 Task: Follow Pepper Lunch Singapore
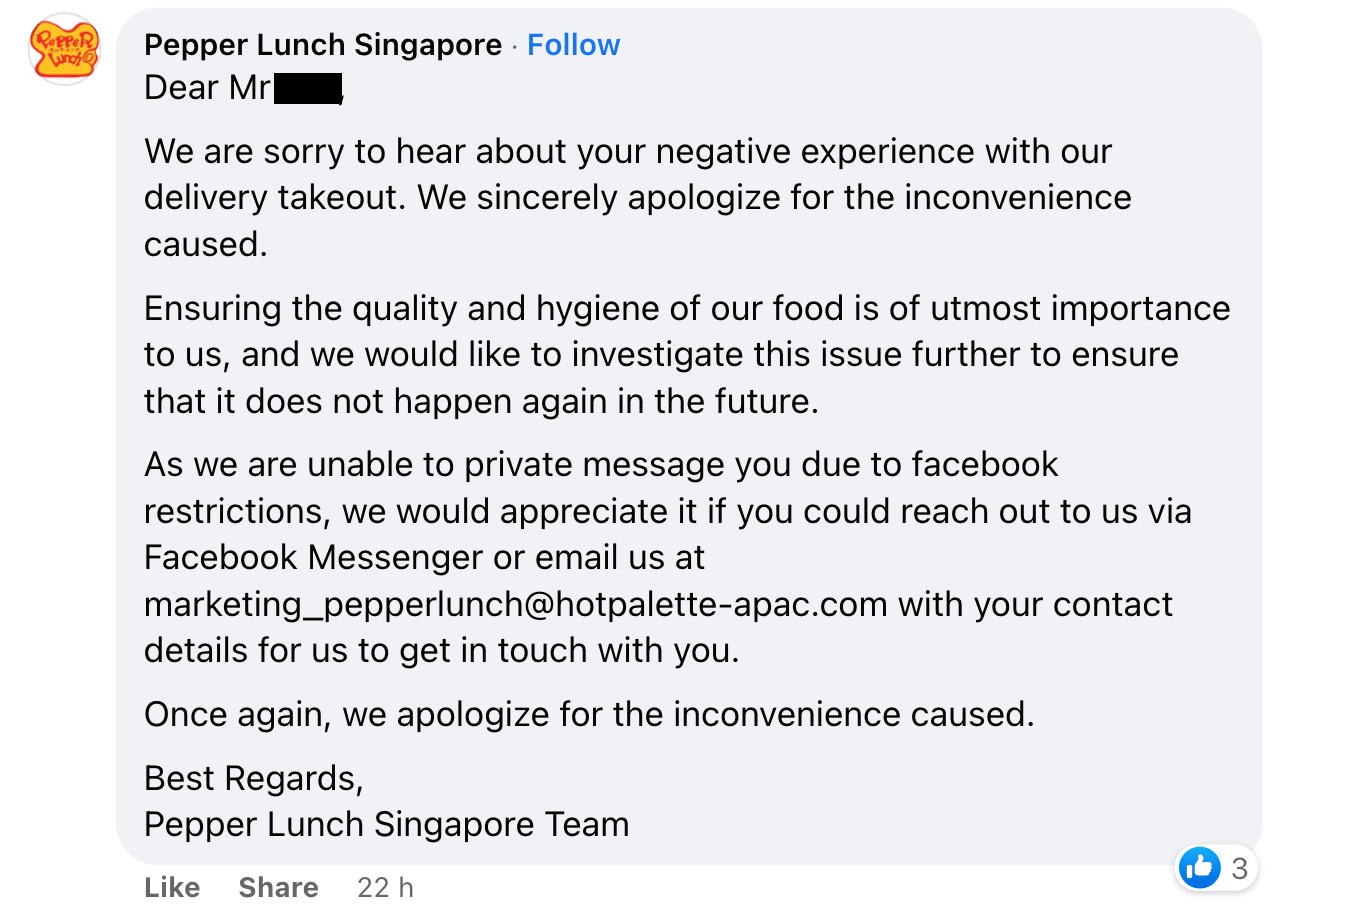(573, 45)
